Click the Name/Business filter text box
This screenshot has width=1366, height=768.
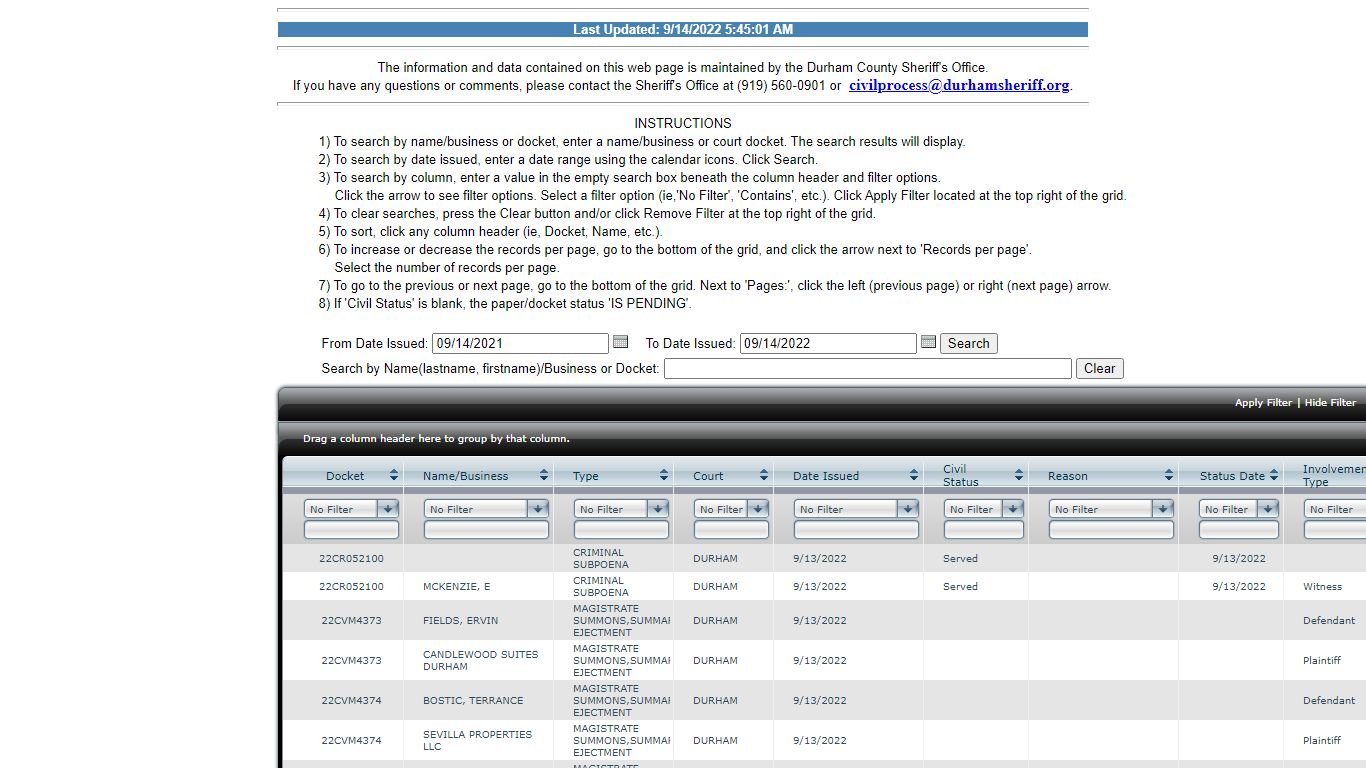(486, 530)
